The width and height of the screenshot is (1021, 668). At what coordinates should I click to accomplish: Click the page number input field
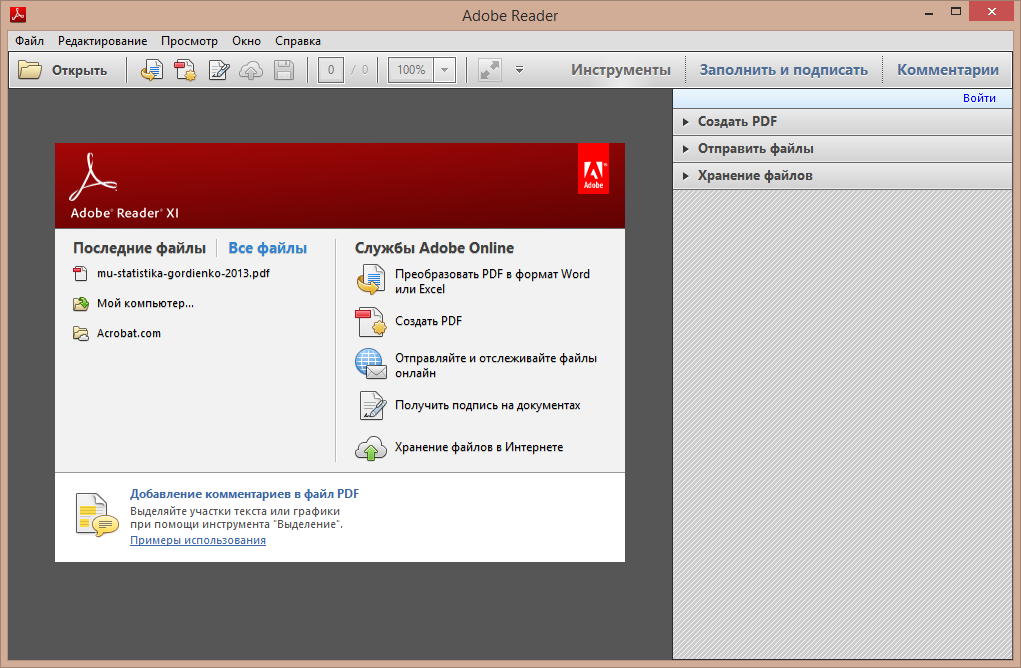click(331, 70)
